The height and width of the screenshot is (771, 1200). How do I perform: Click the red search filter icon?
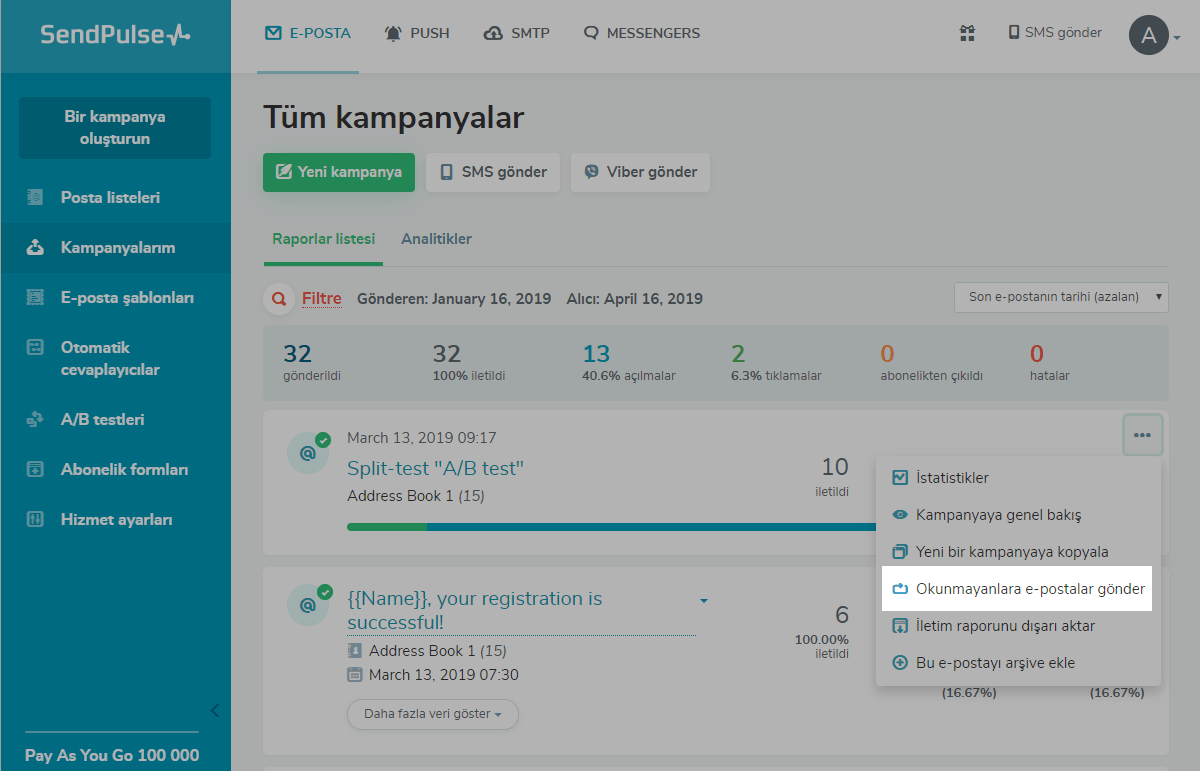[x=279, y=298]
